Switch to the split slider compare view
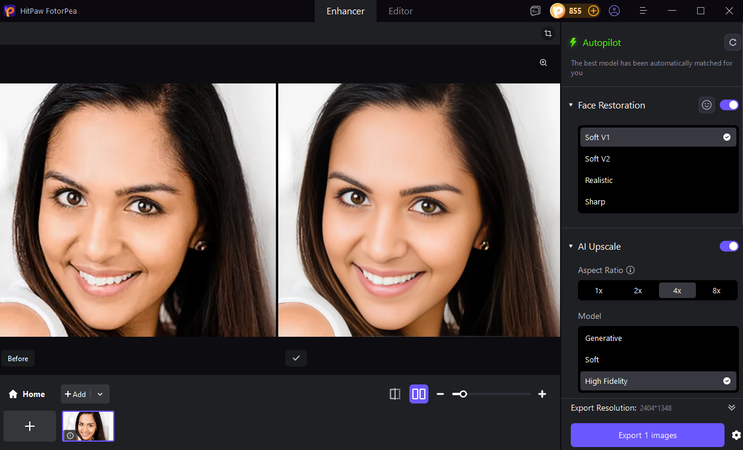 pos(395,394)
